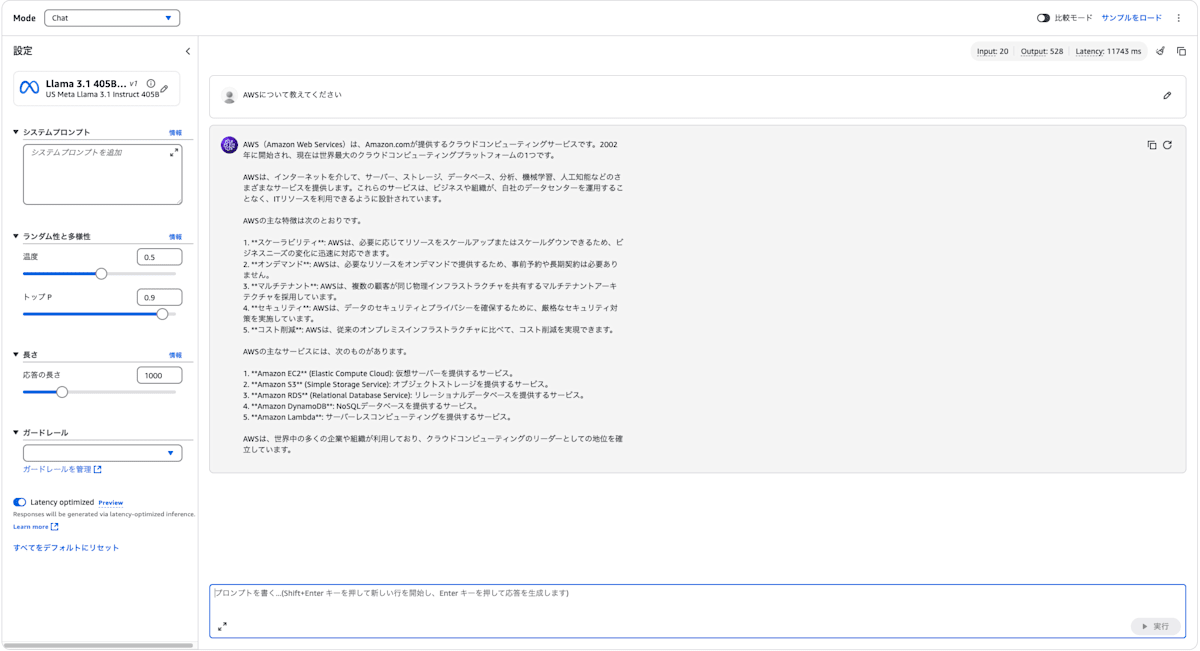Viewport: 1200px width, 651px height.
Task: Click the Input: 20 token stat
Action: (x=992, y=51)
